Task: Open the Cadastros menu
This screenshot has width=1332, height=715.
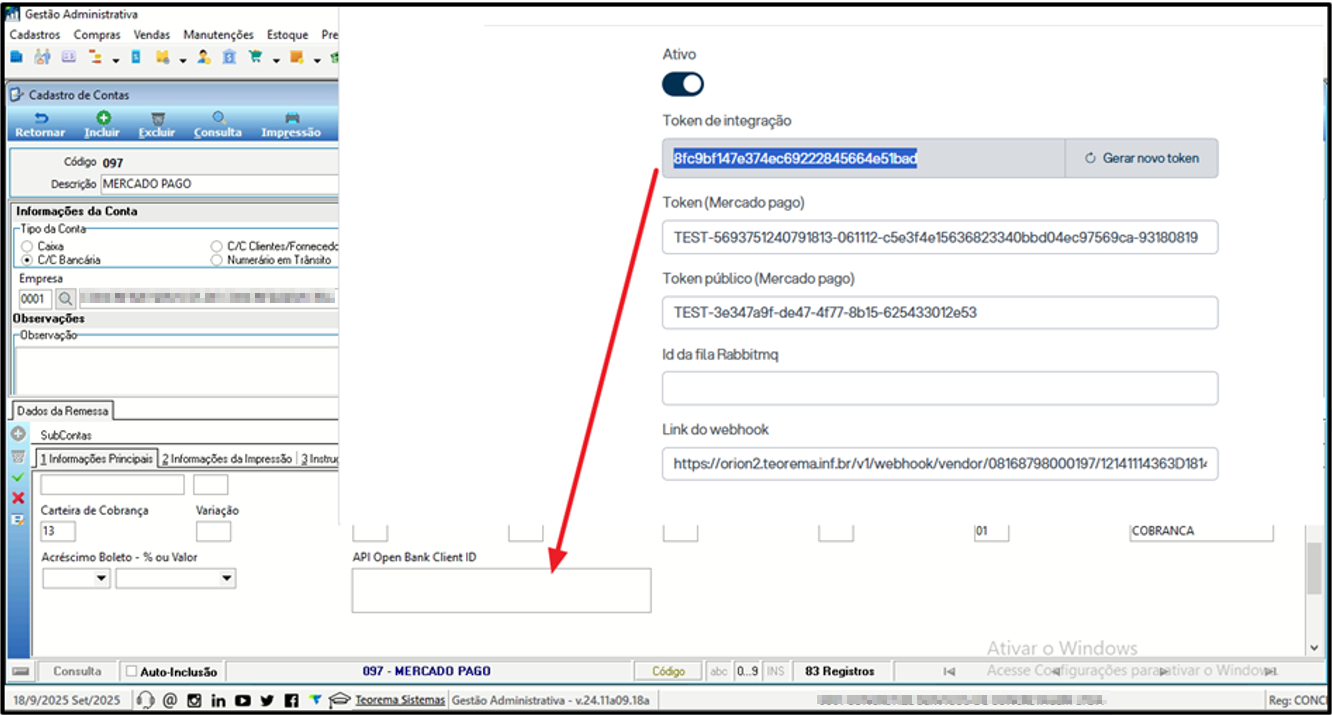Action: (x=35, y=35)
